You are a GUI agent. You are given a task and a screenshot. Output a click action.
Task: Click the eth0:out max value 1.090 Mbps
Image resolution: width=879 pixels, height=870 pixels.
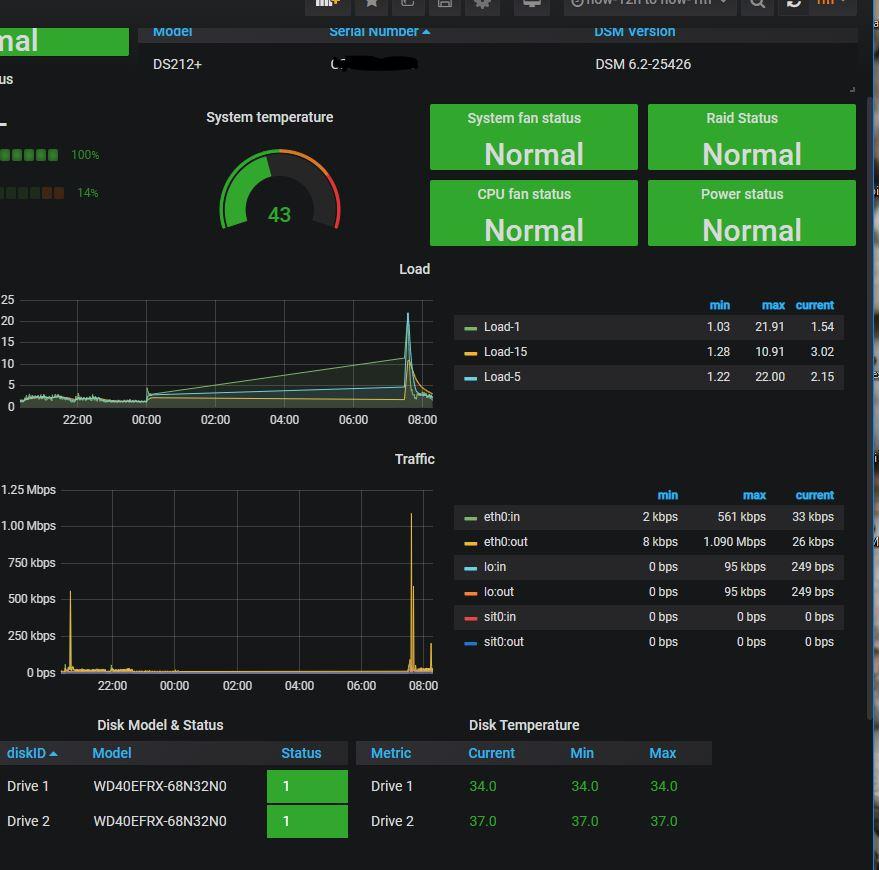pyautogui.click(x=734, y=542)
